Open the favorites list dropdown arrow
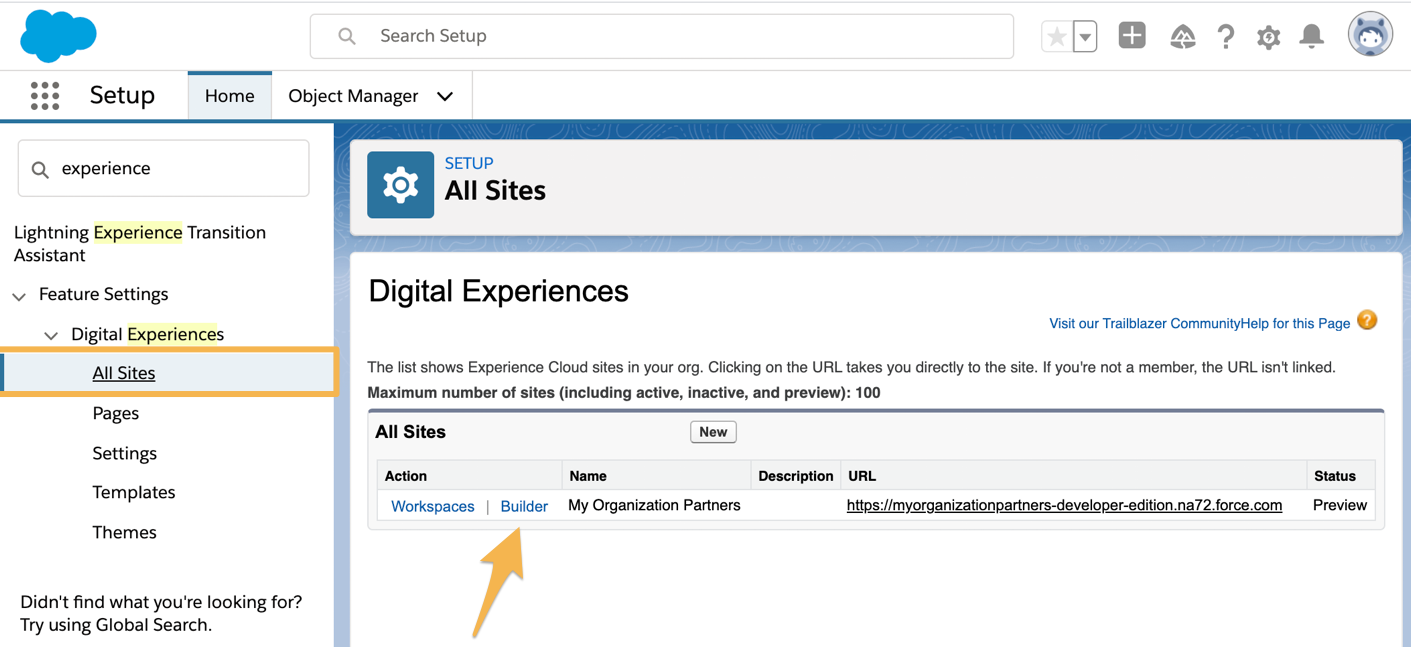This screenshot has height=647, width=1411. pos(1085,36)
